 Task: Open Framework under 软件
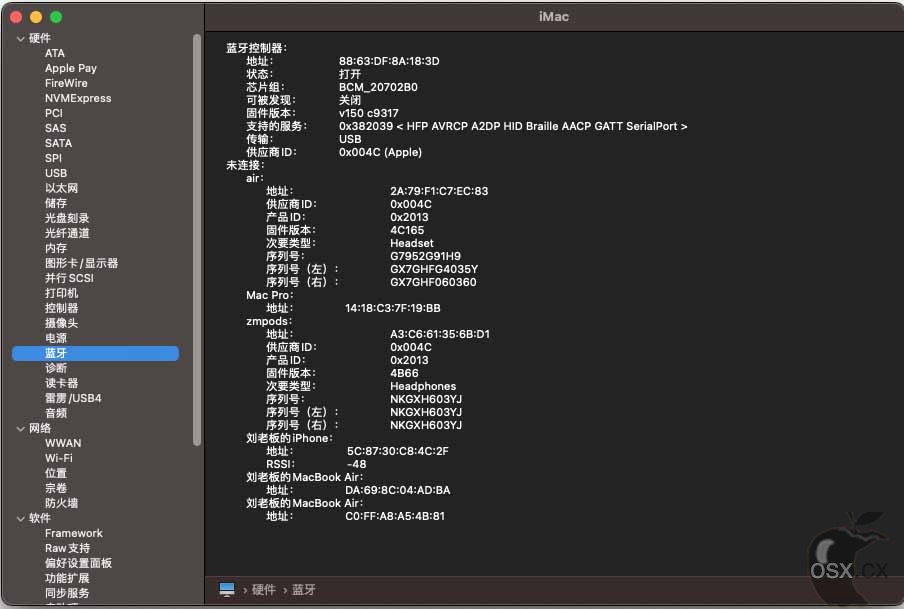(74, 533)
